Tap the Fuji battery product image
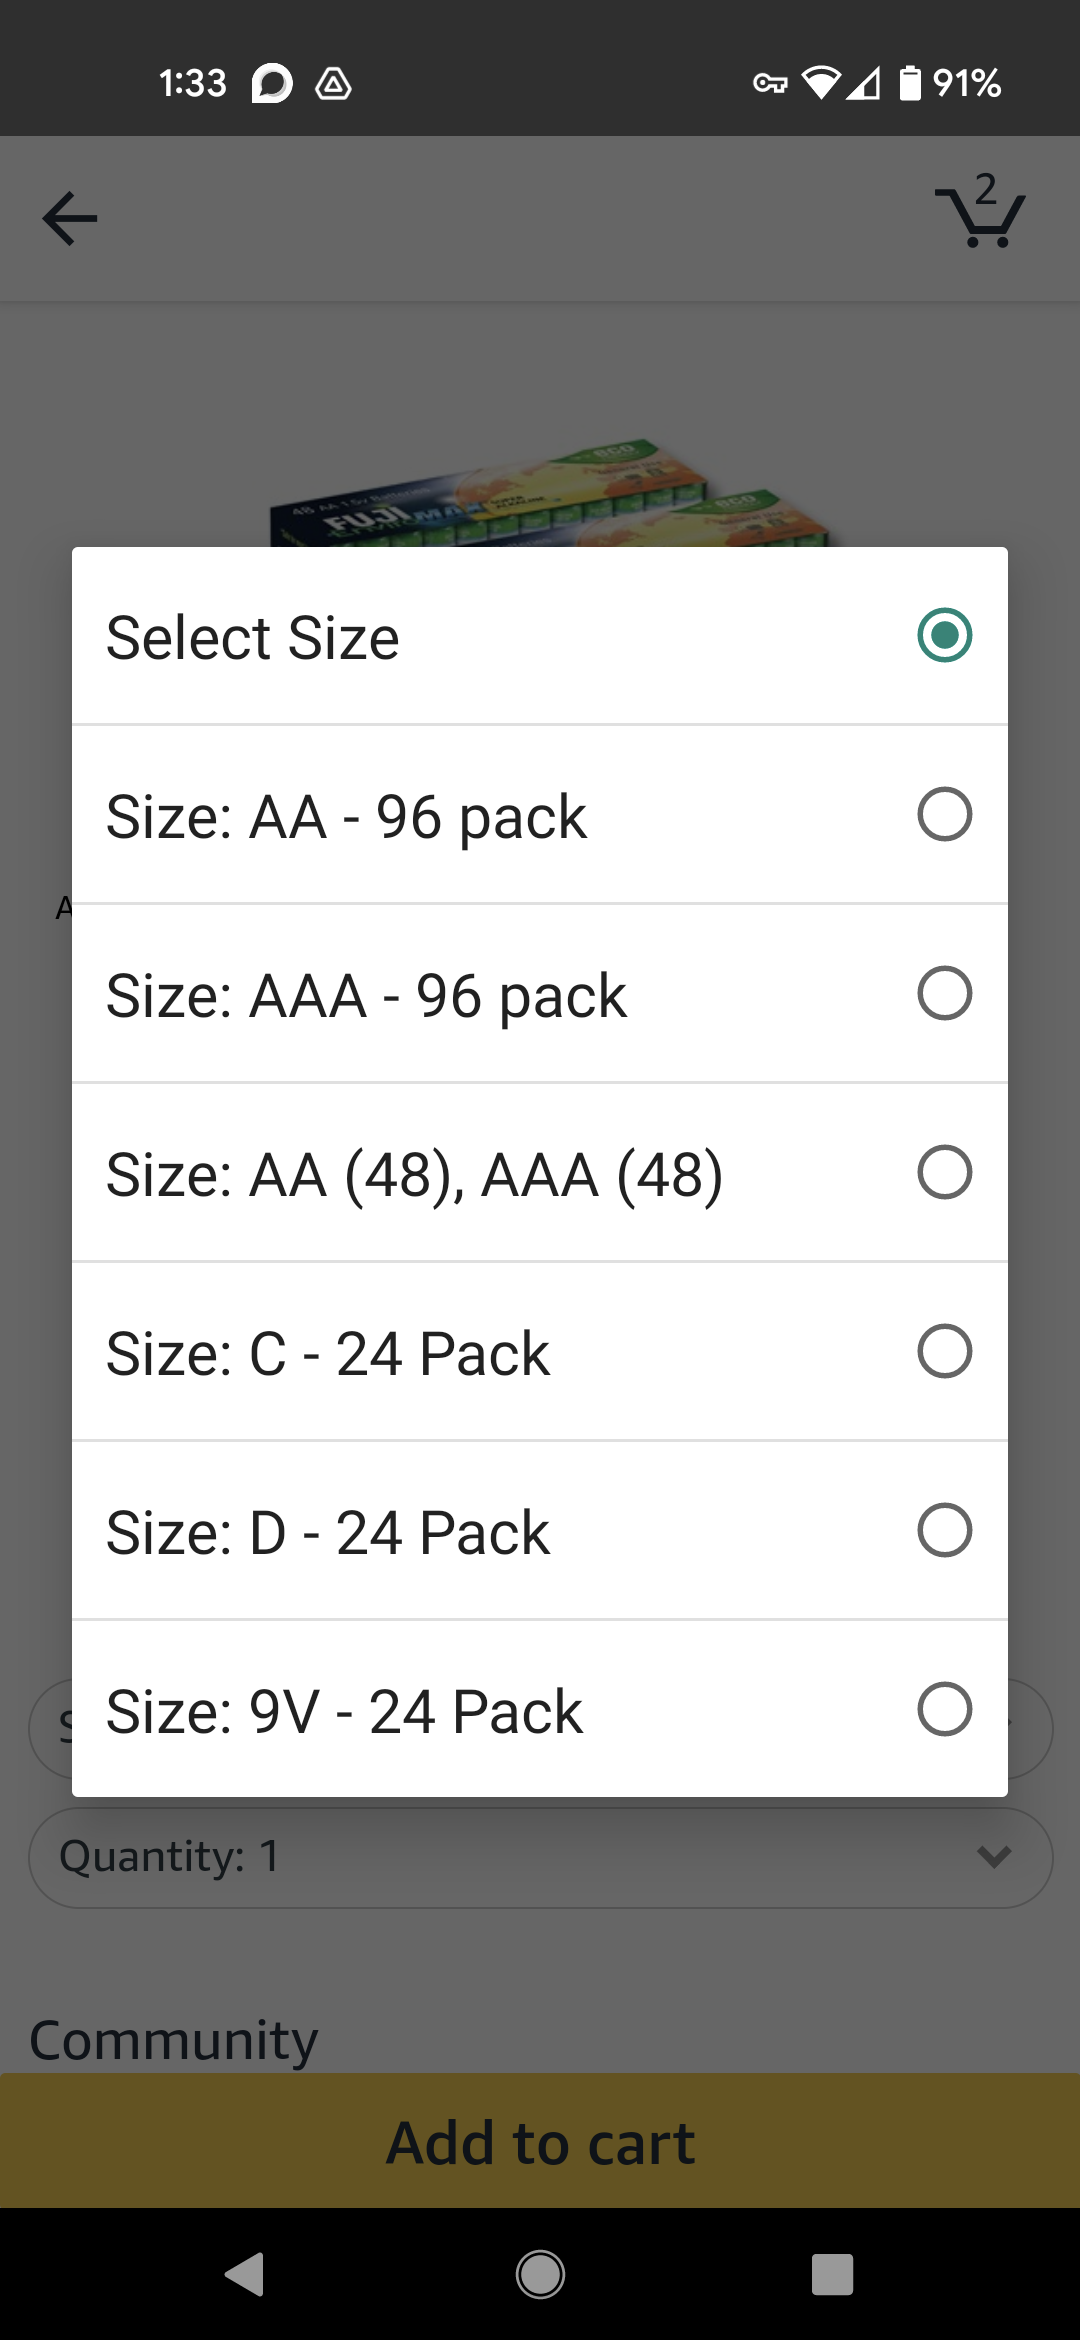This screenshot has width=1080, height=2340. (x=550, y=495)
